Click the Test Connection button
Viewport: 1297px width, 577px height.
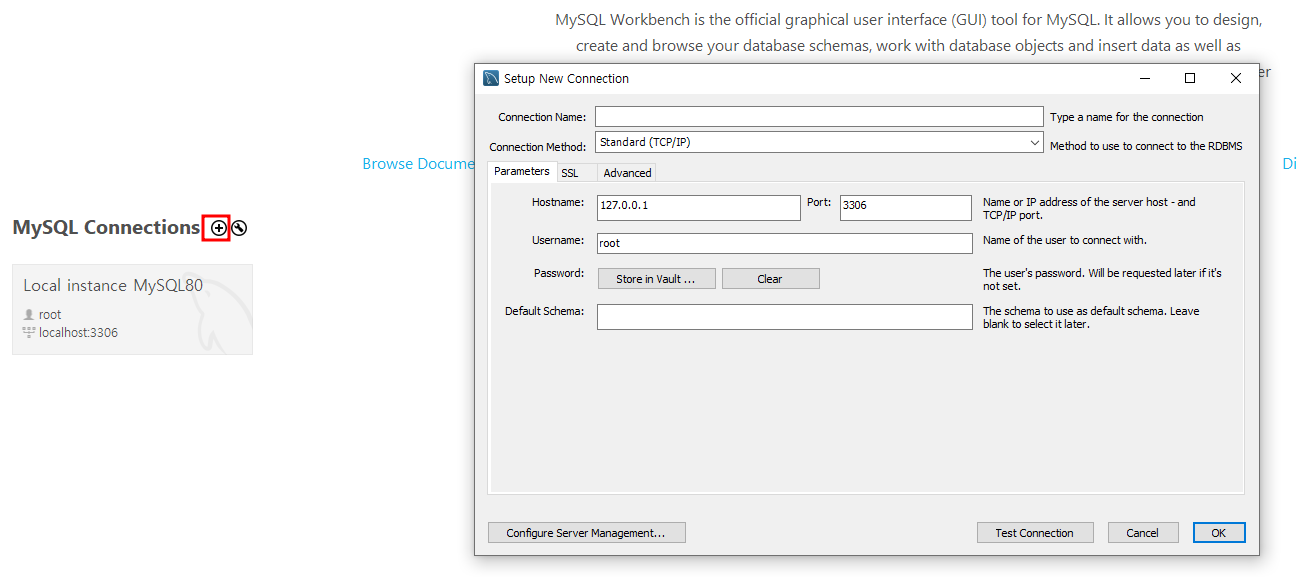coord(1035,533)
